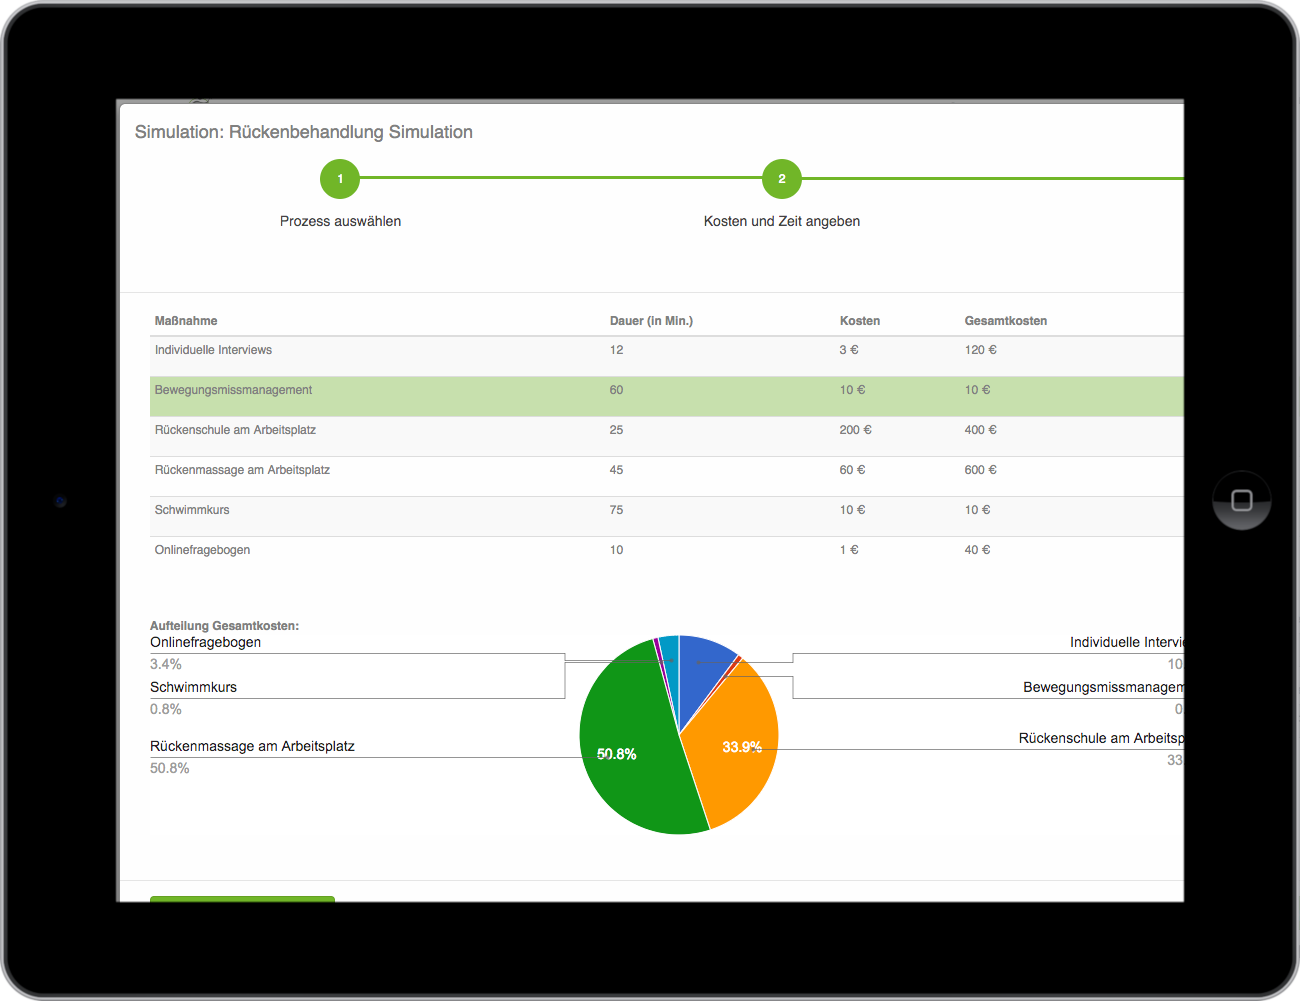Select the Onlinefragebogen table row name
This screenshot has width=1300, height=1001.
pyautogui.click(x=202, y=550)
